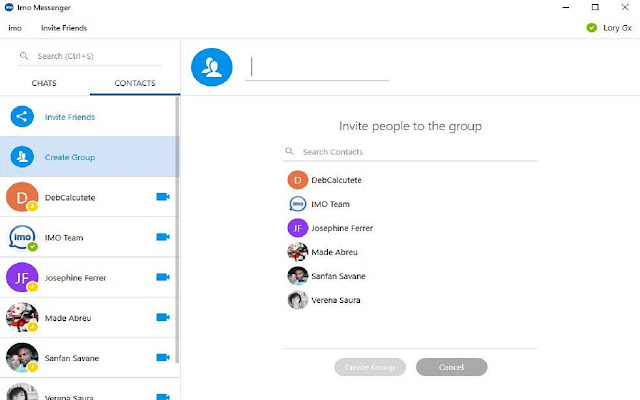Click the green online status icon
This screenshot has height=400, width=640.
click(591, 28)
